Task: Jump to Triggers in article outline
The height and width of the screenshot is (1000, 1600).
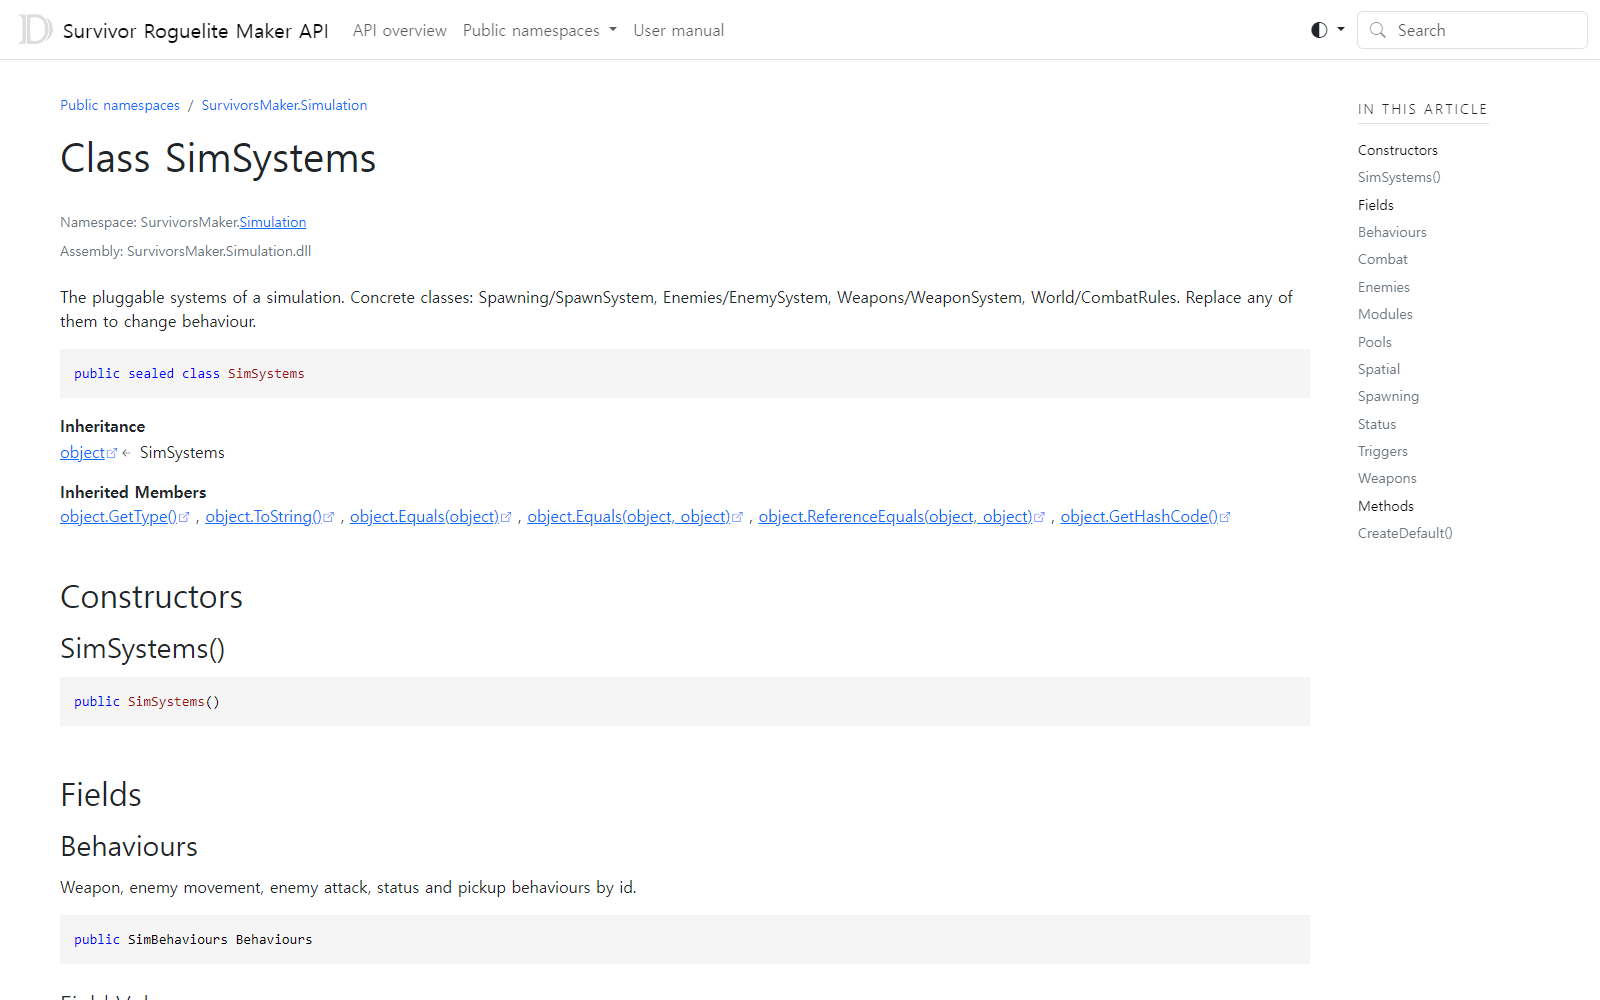Action: point(1382,451)
